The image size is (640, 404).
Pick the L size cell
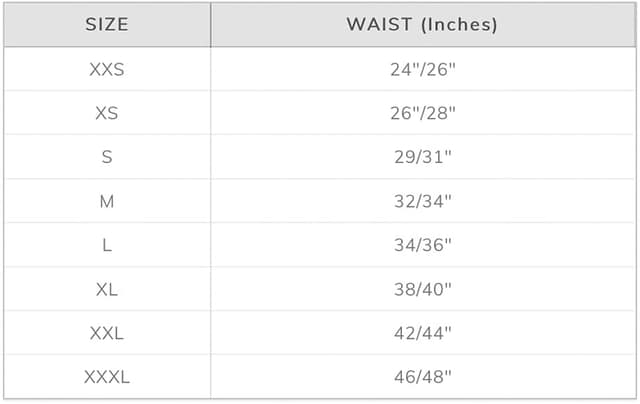106,245
